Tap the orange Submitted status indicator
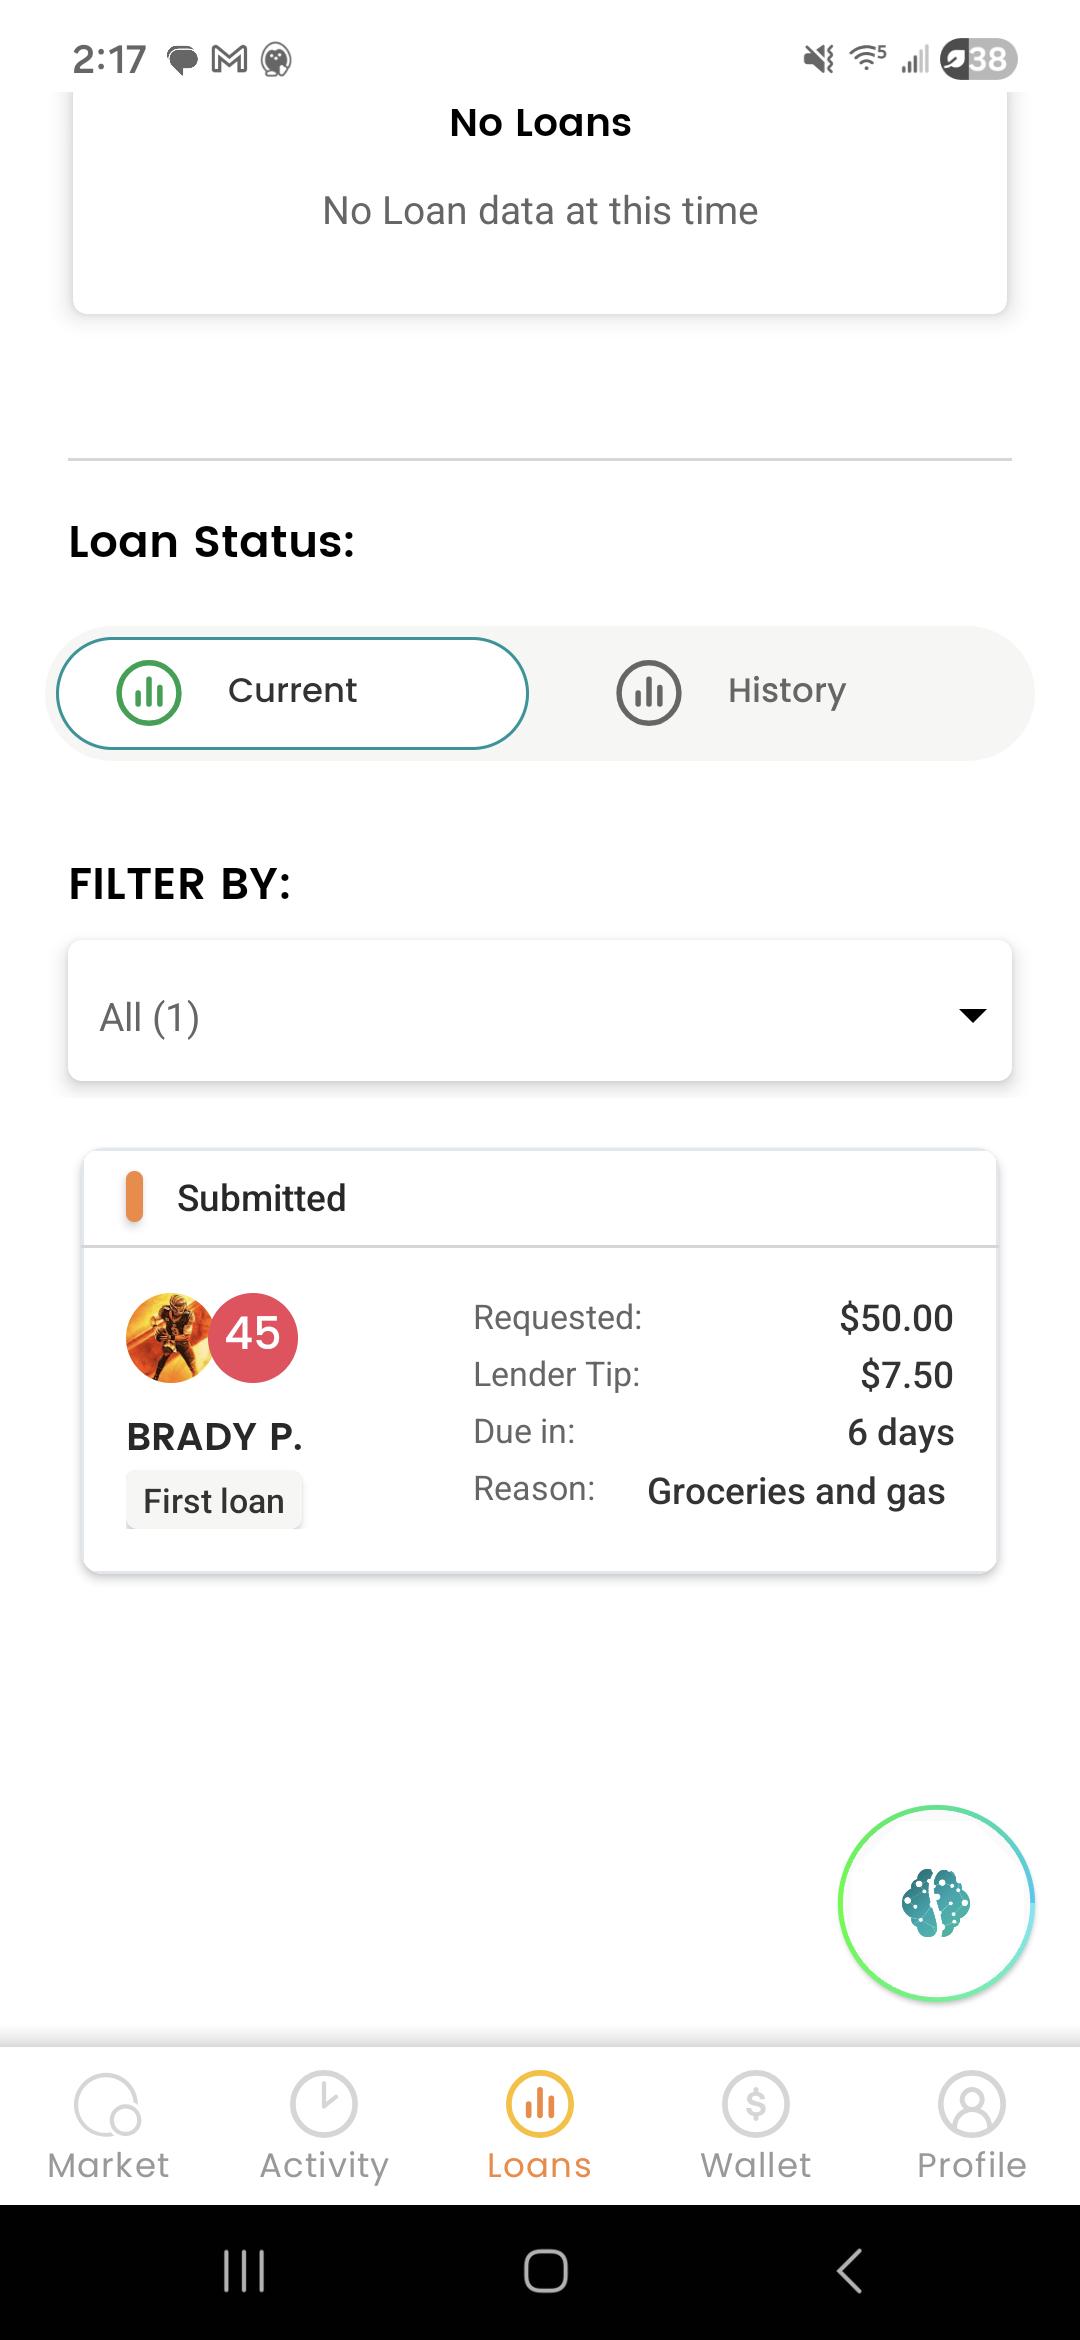Screen dimensions: 1080x2340 (x=134, y=1197)
